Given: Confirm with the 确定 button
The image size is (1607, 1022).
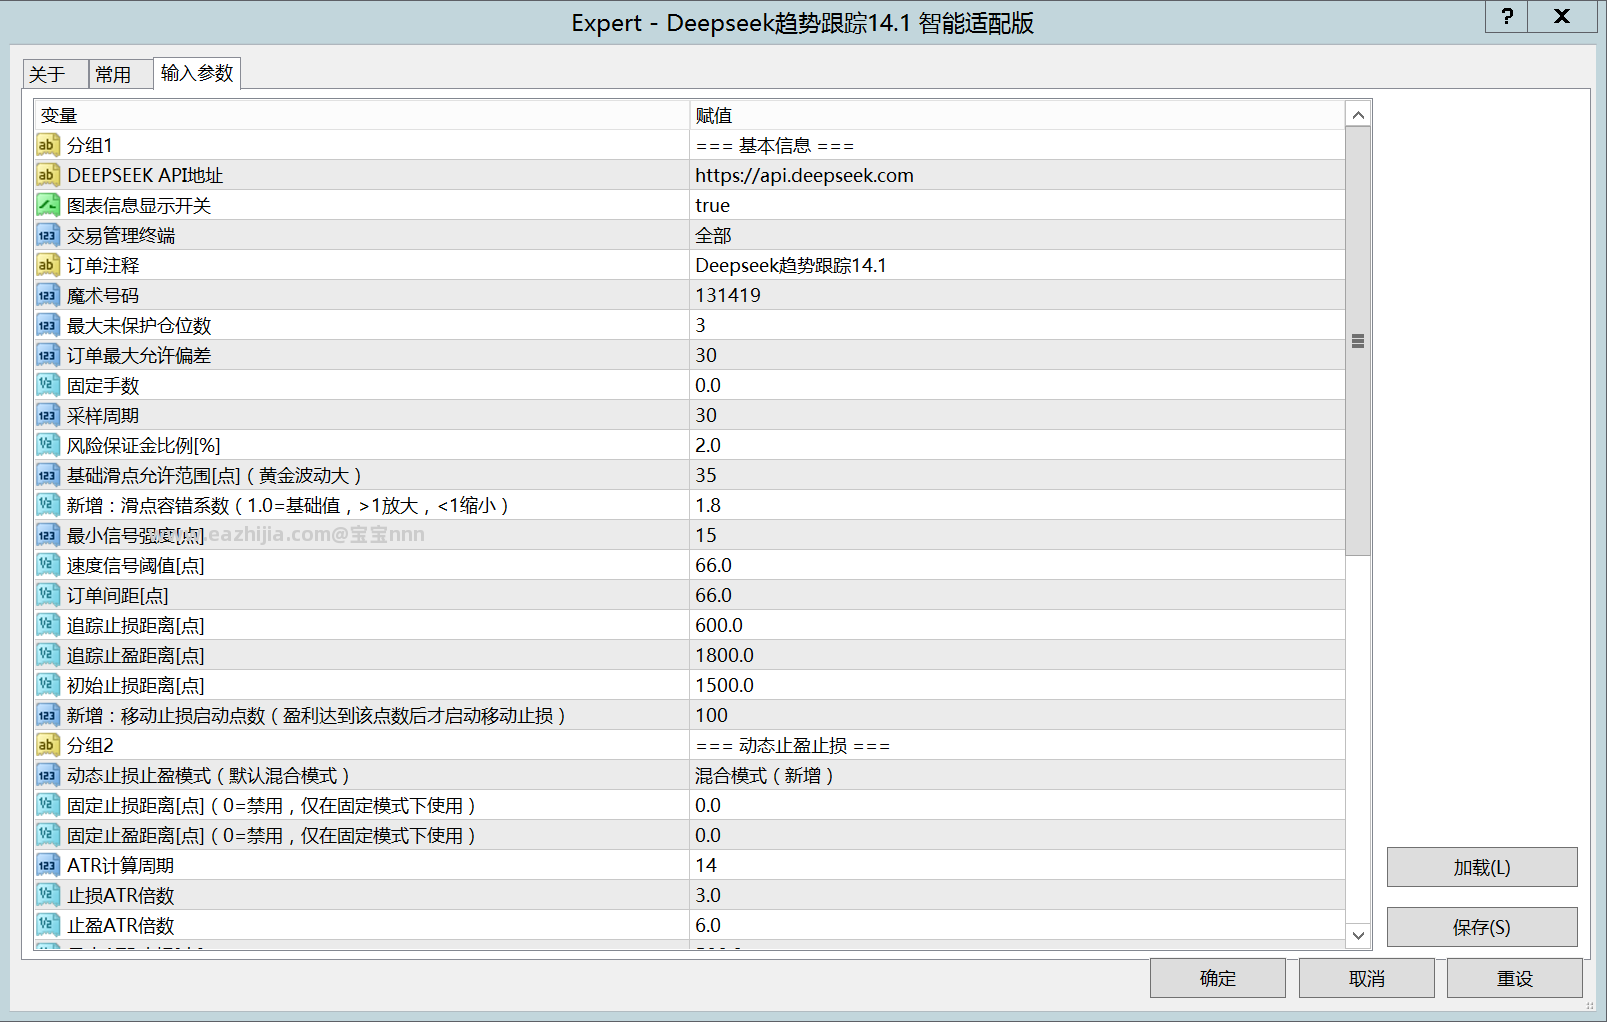Looking at the screenshot, I should 1217,978.
